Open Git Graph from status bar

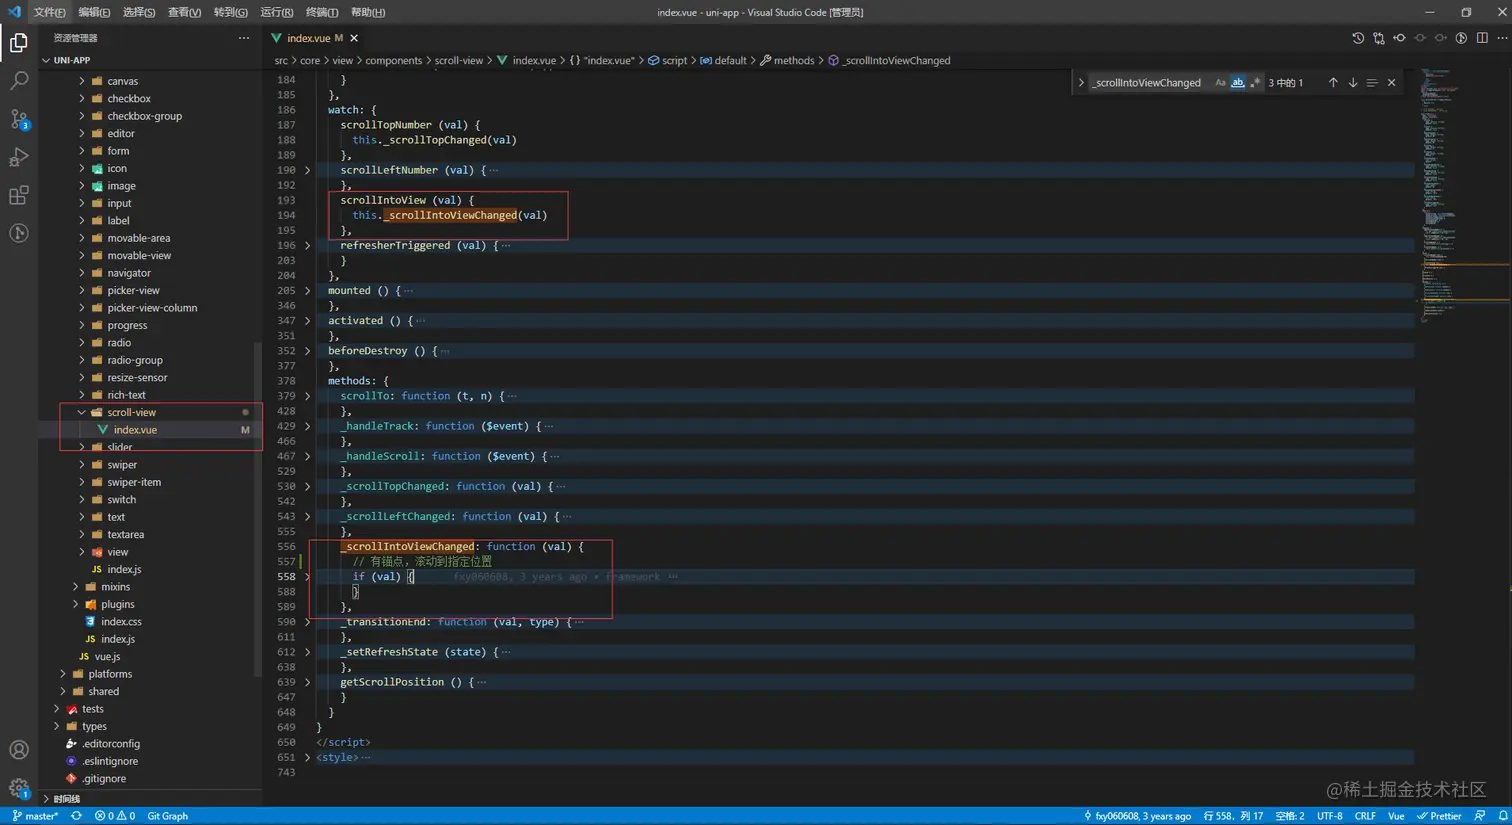click(167, 816)
